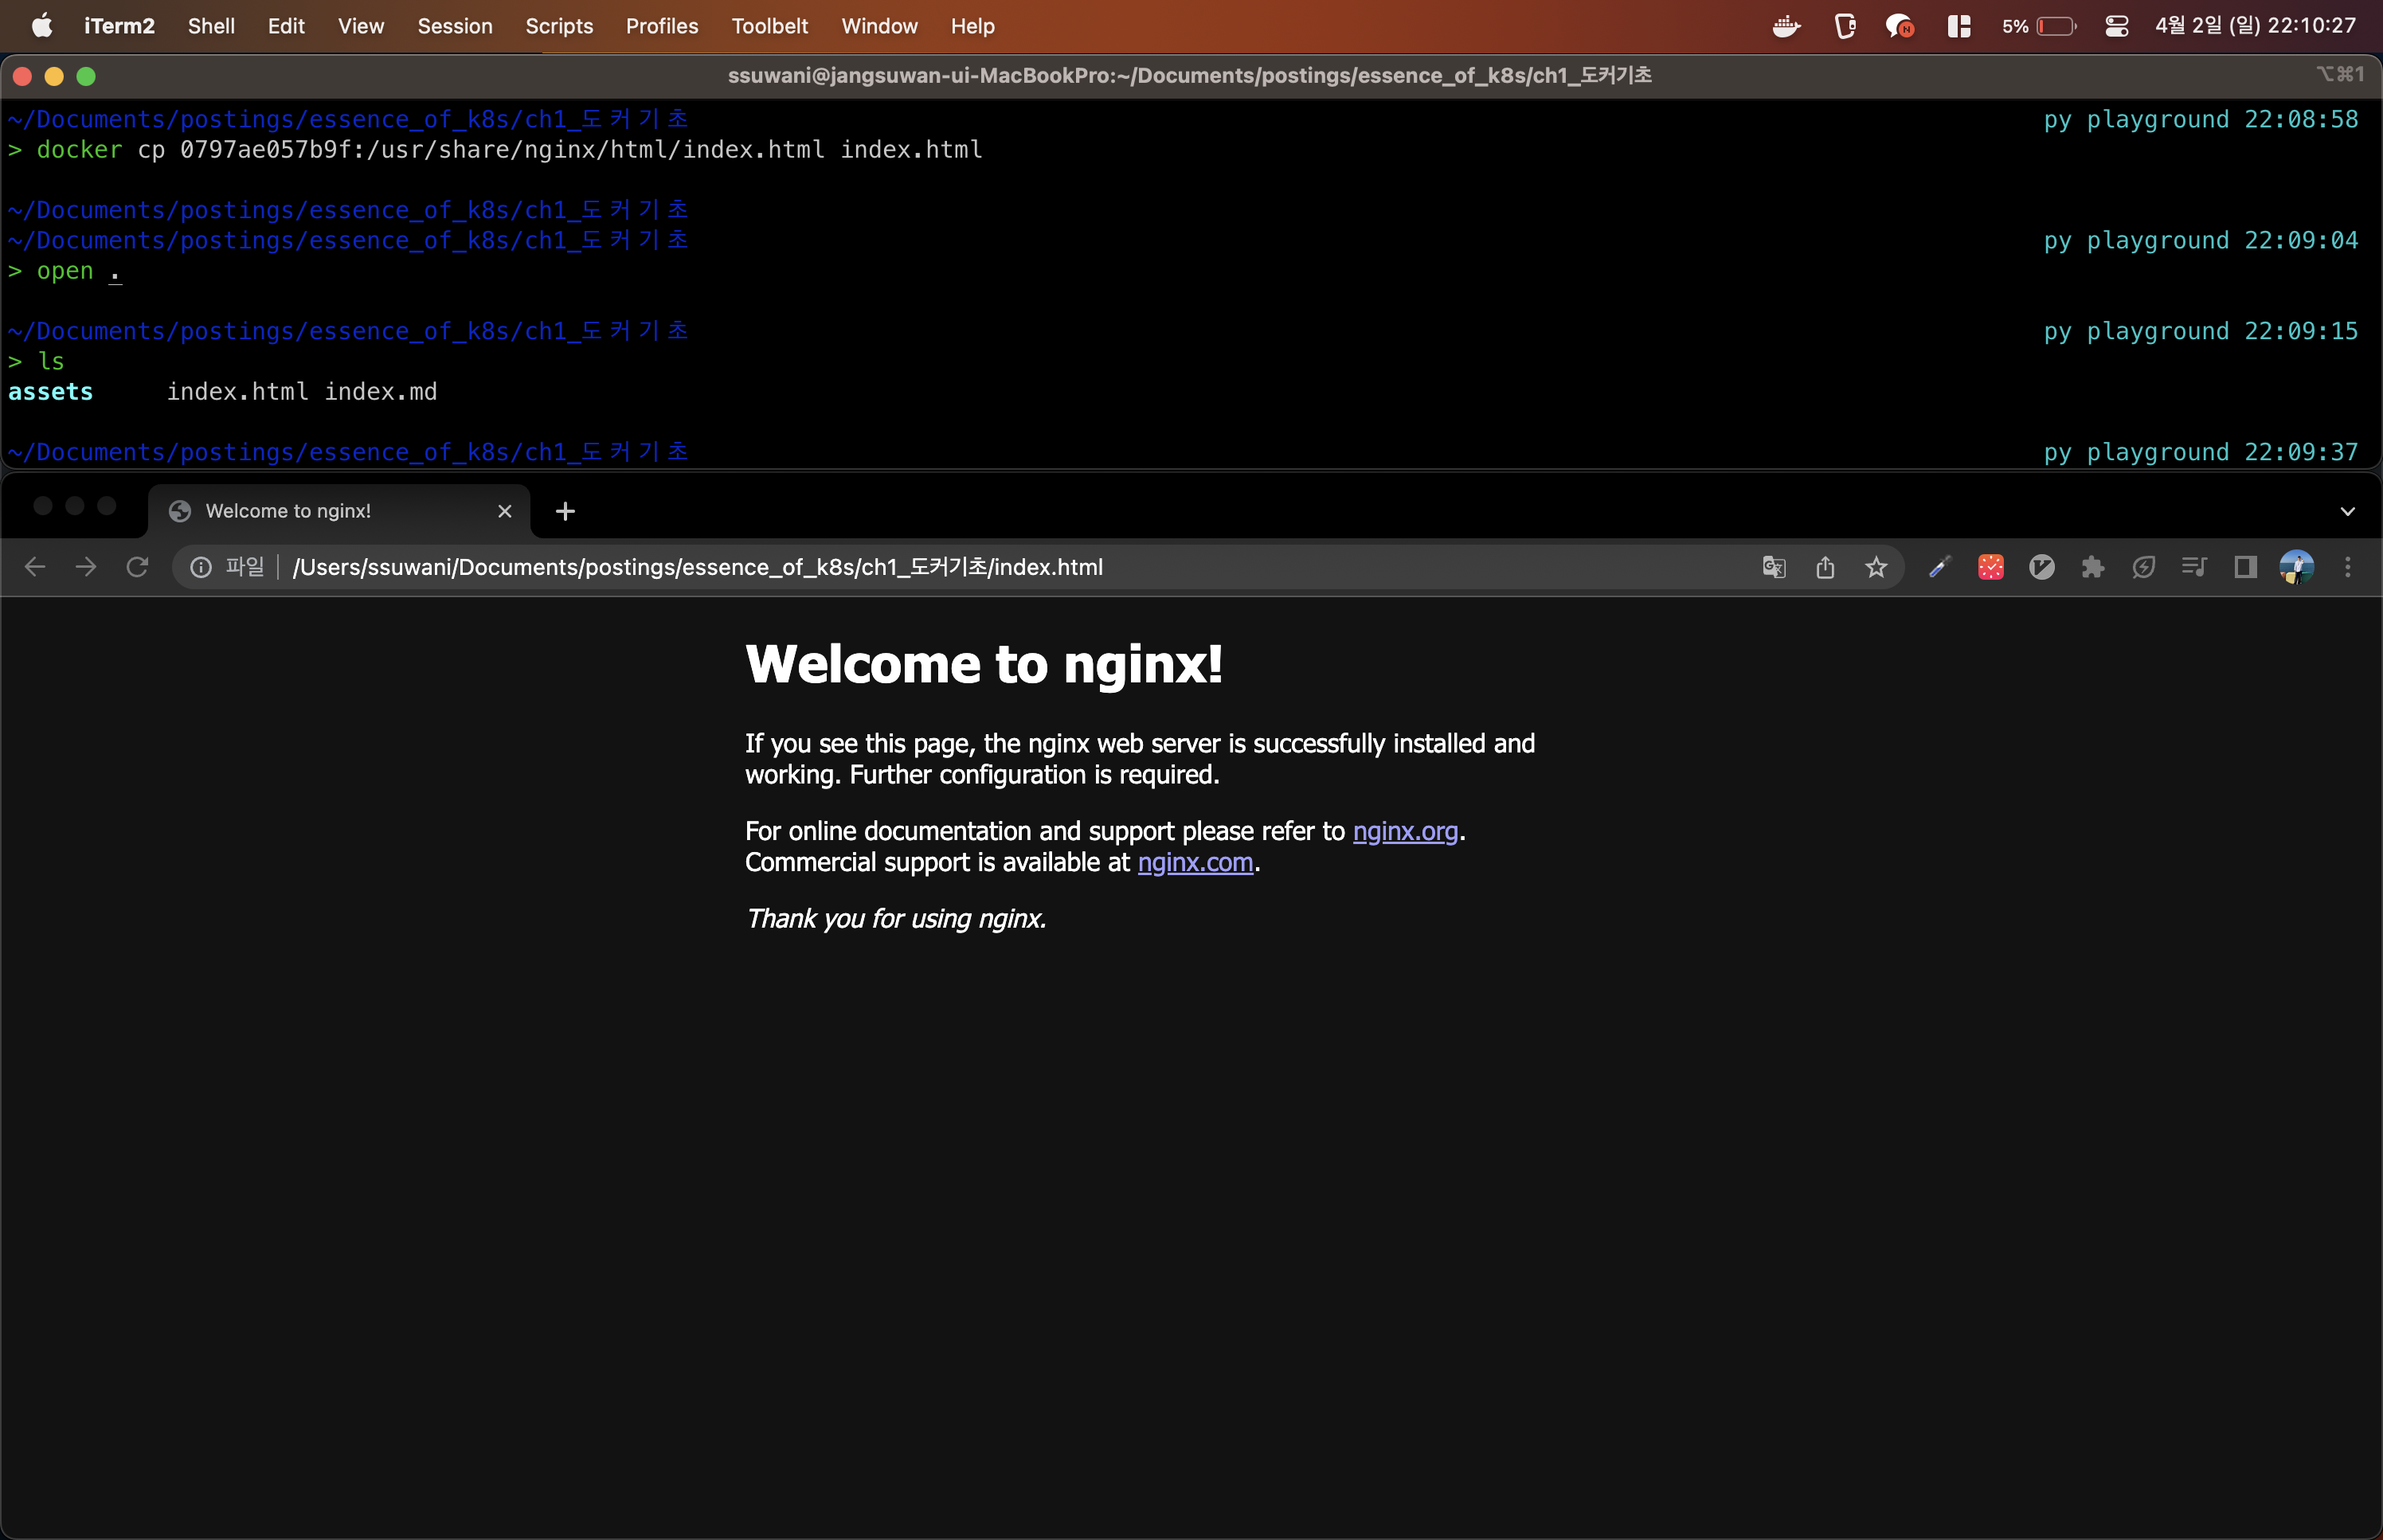The width and height of the screenshot is (2383, 1540).
Task: Expand the tab search chevron
Action: 2348,511
